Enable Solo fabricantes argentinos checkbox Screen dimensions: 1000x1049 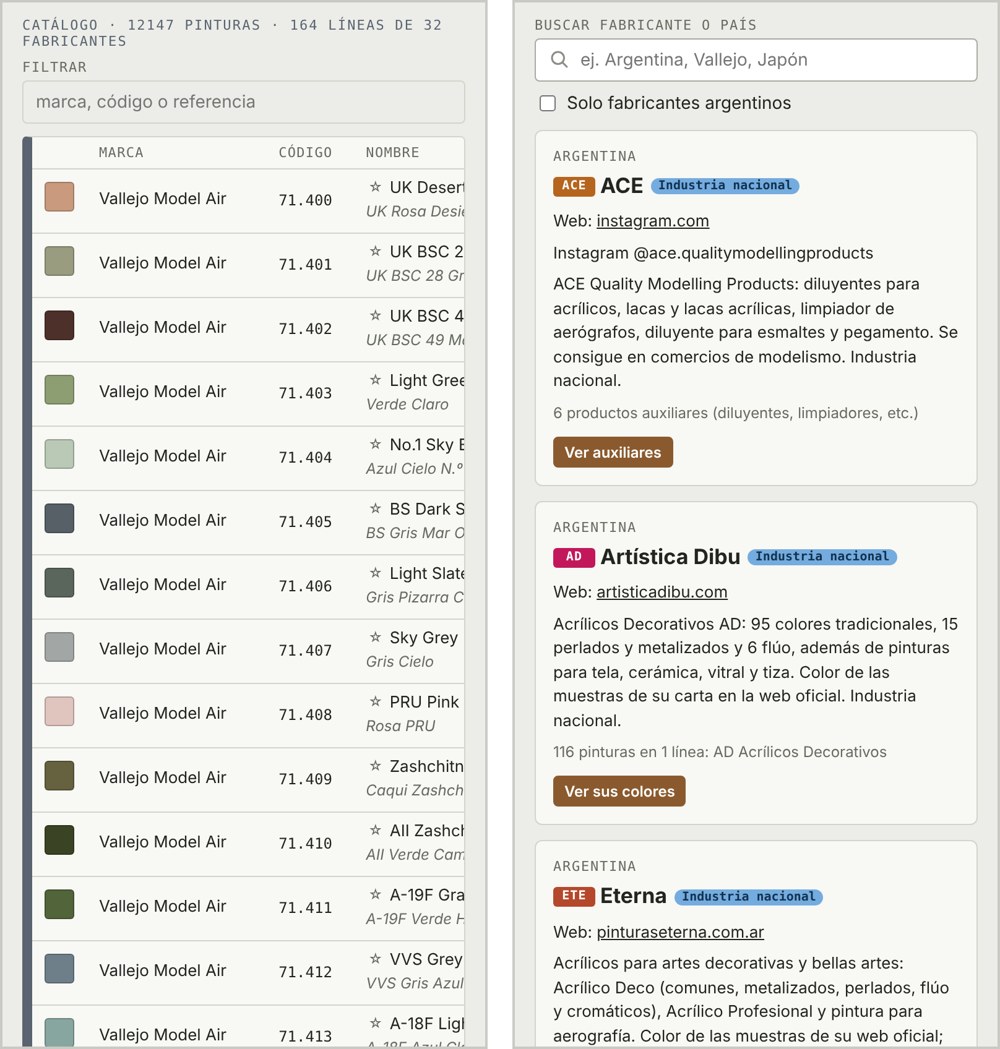[548, 103]
